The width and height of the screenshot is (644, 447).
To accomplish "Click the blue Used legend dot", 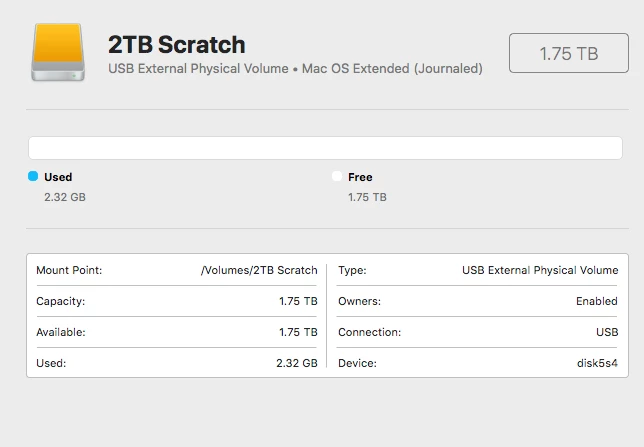I will (x=33, y=176).
